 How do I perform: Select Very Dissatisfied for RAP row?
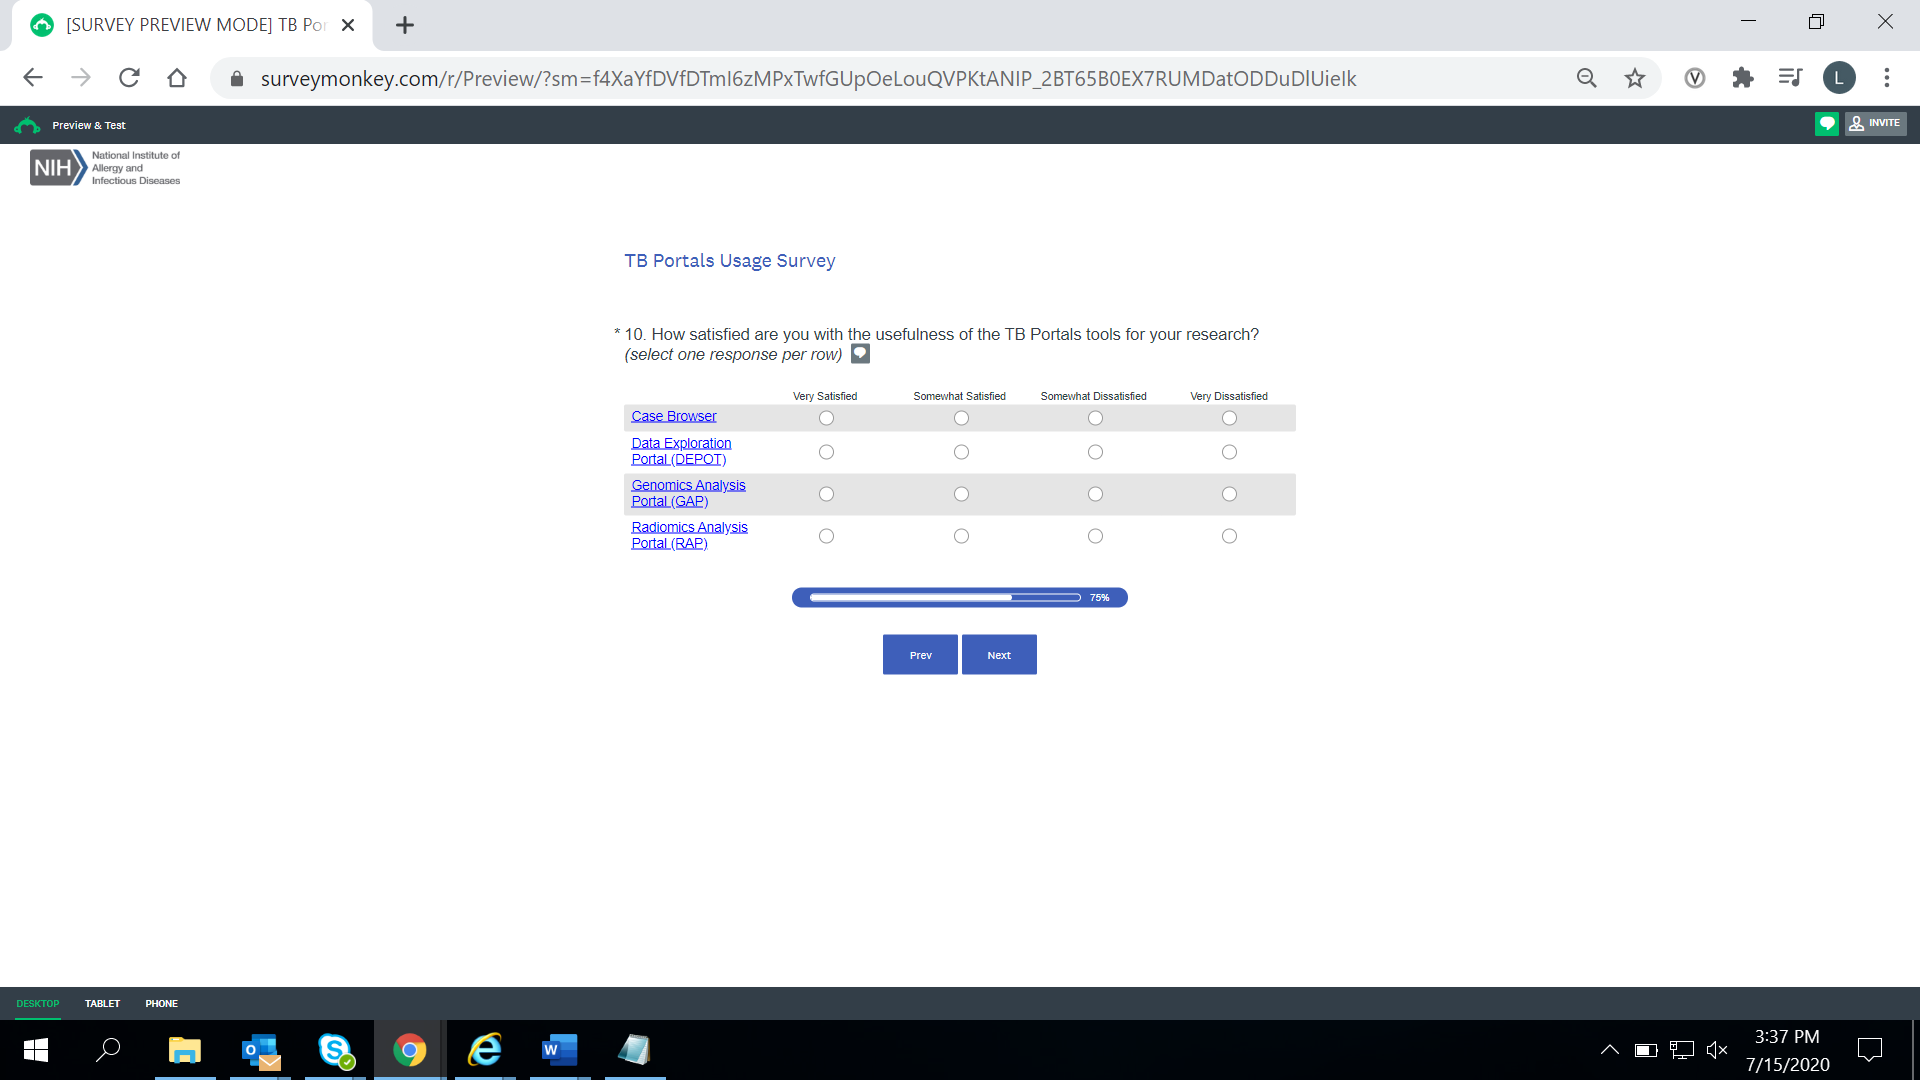[x=1229, y=536]
